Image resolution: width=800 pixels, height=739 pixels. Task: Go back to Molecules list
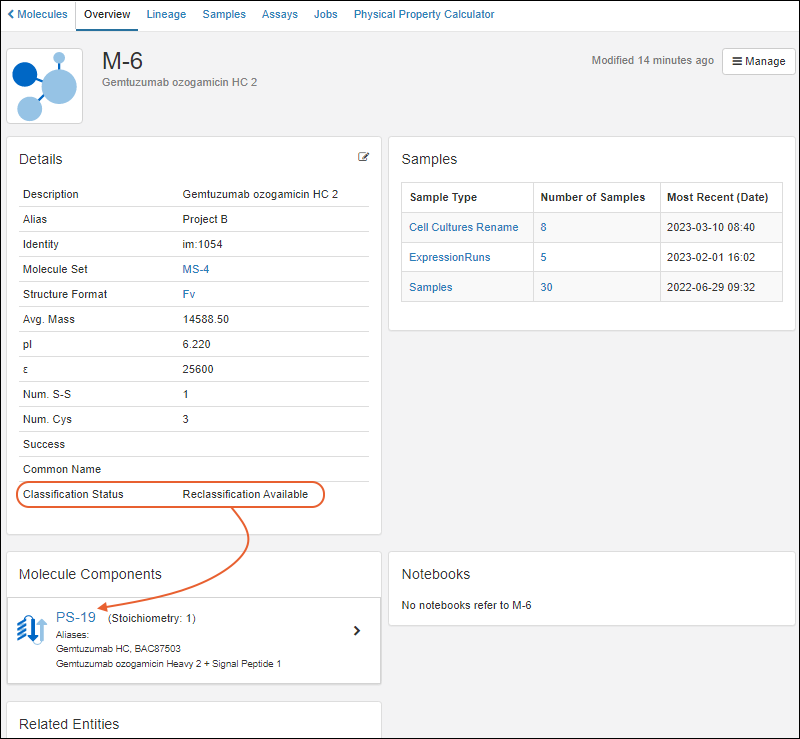[x=38, y=15]
